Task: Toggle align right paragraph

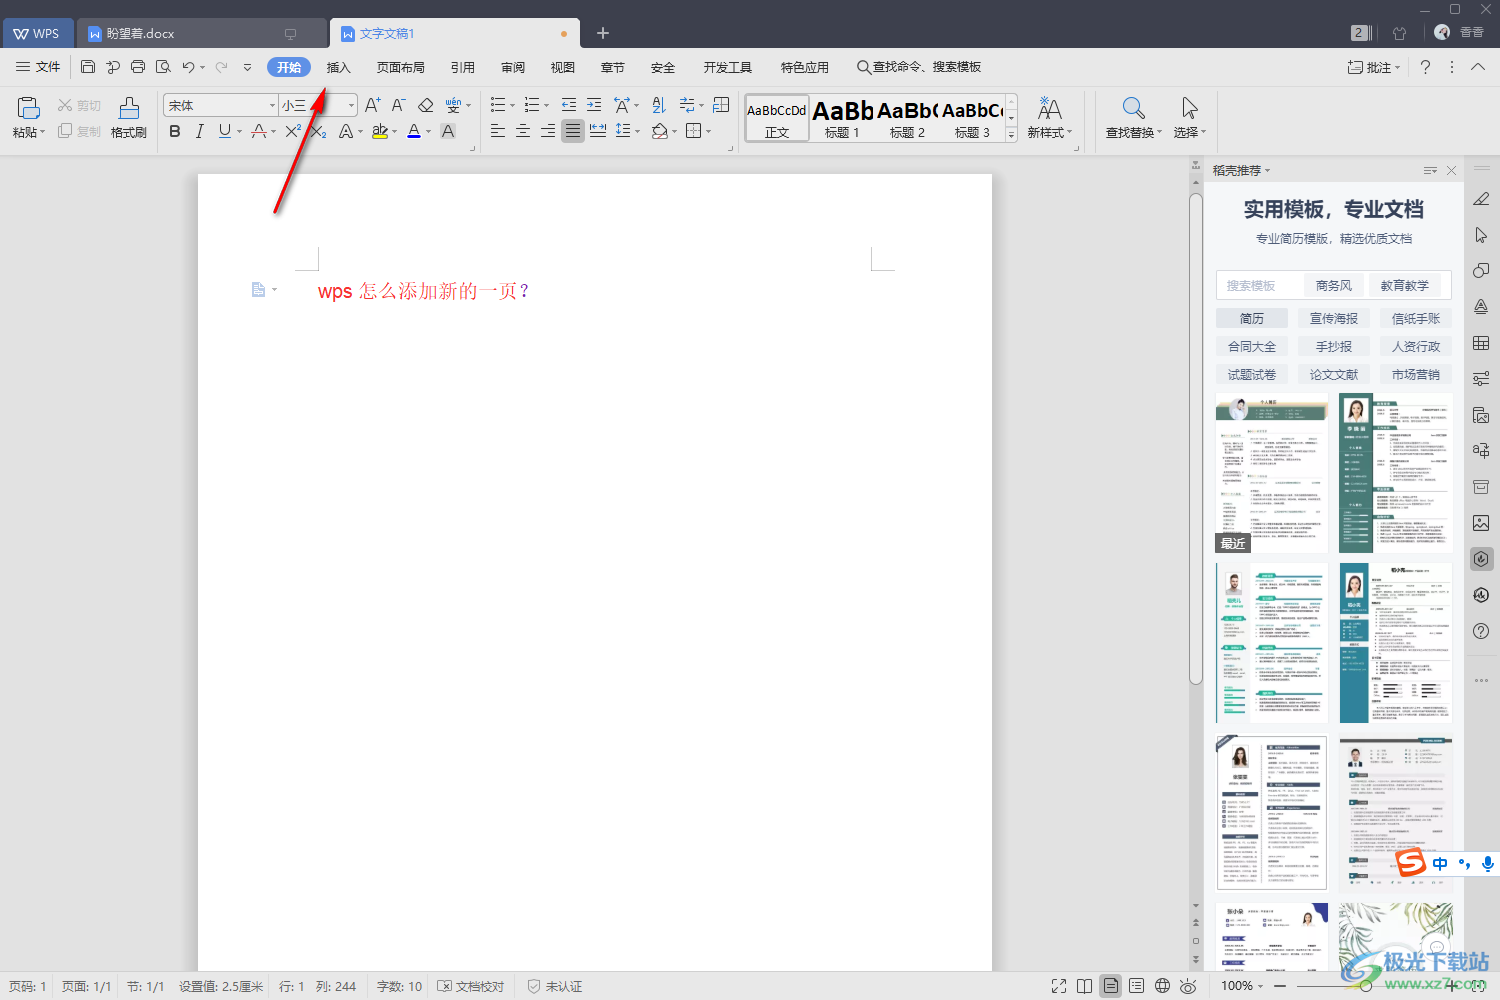Action: click(548, 131)
